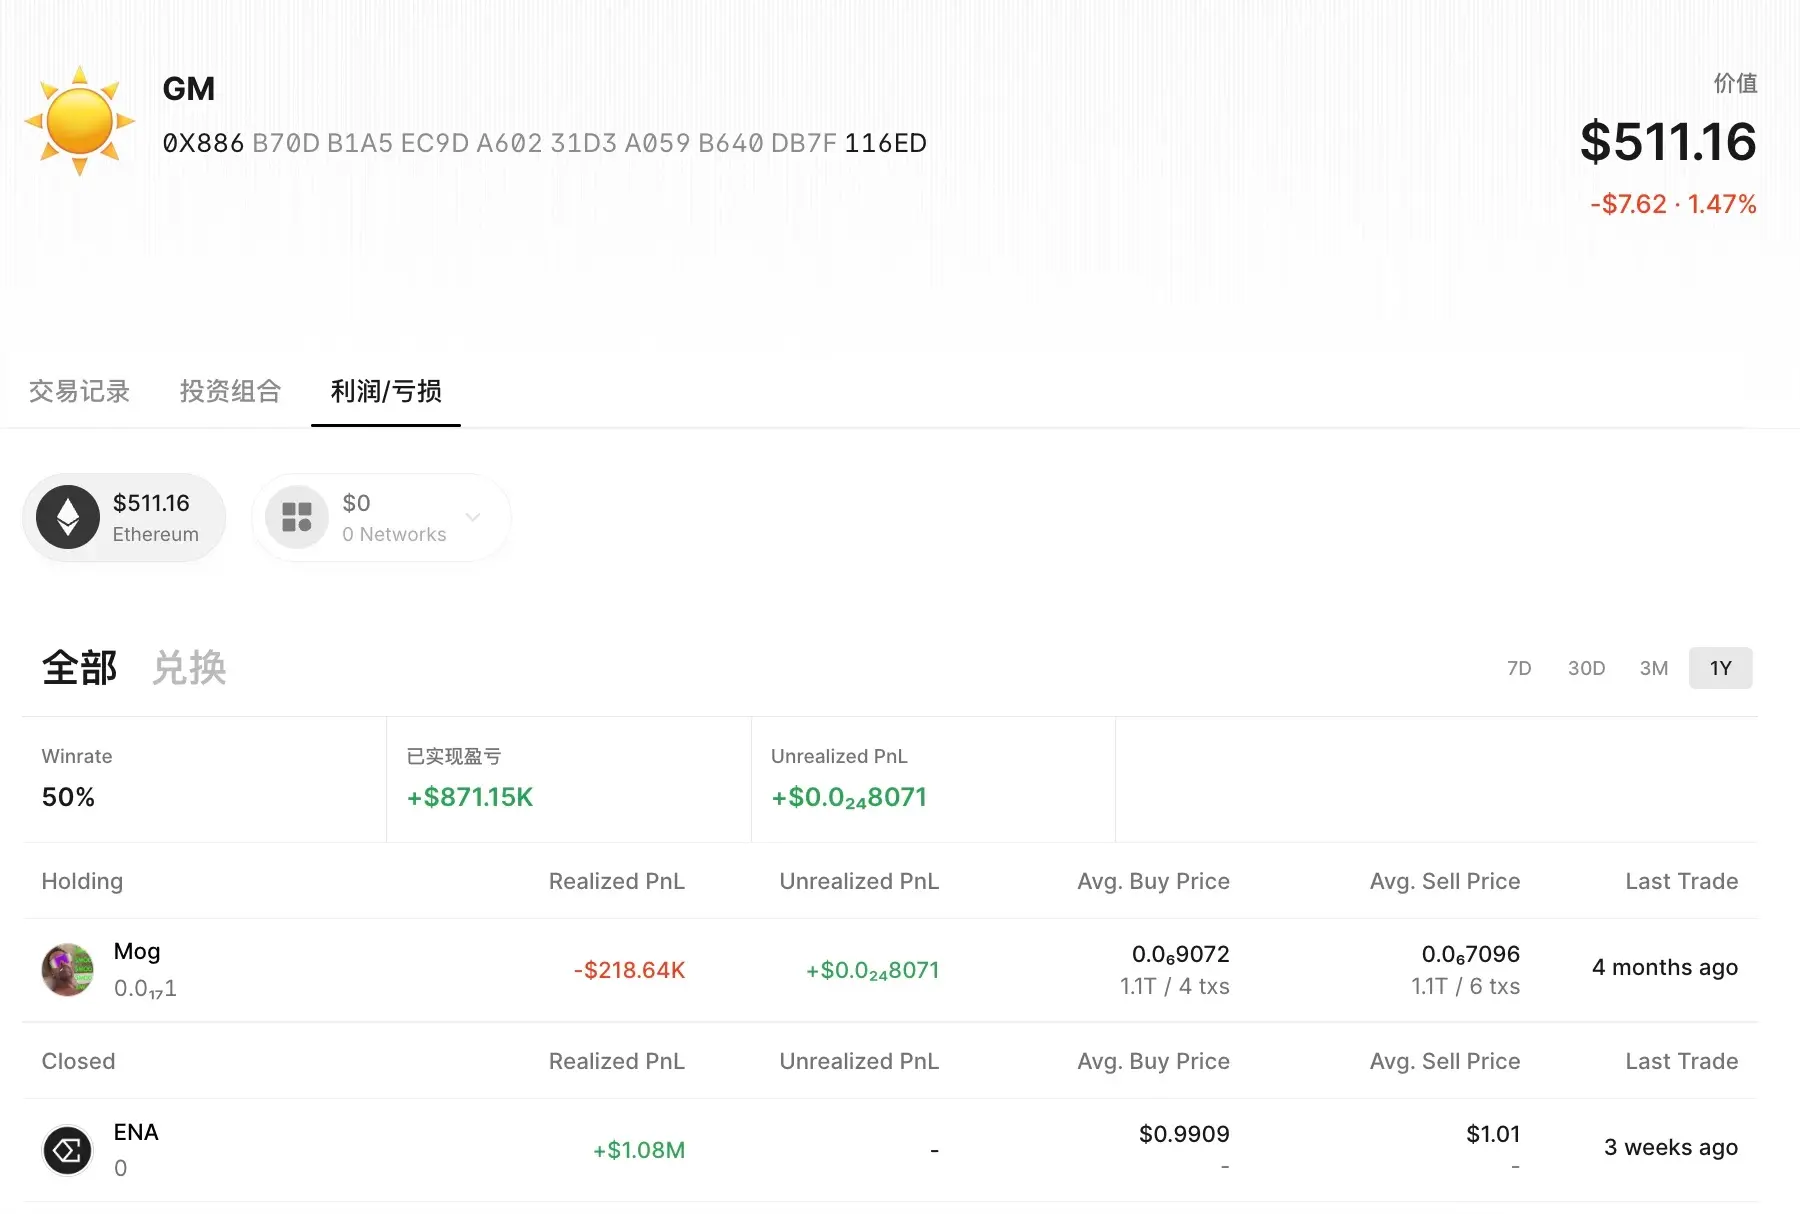Open the 交易记录 tab
The image size is (1800, 1214).
coord(80,391)
